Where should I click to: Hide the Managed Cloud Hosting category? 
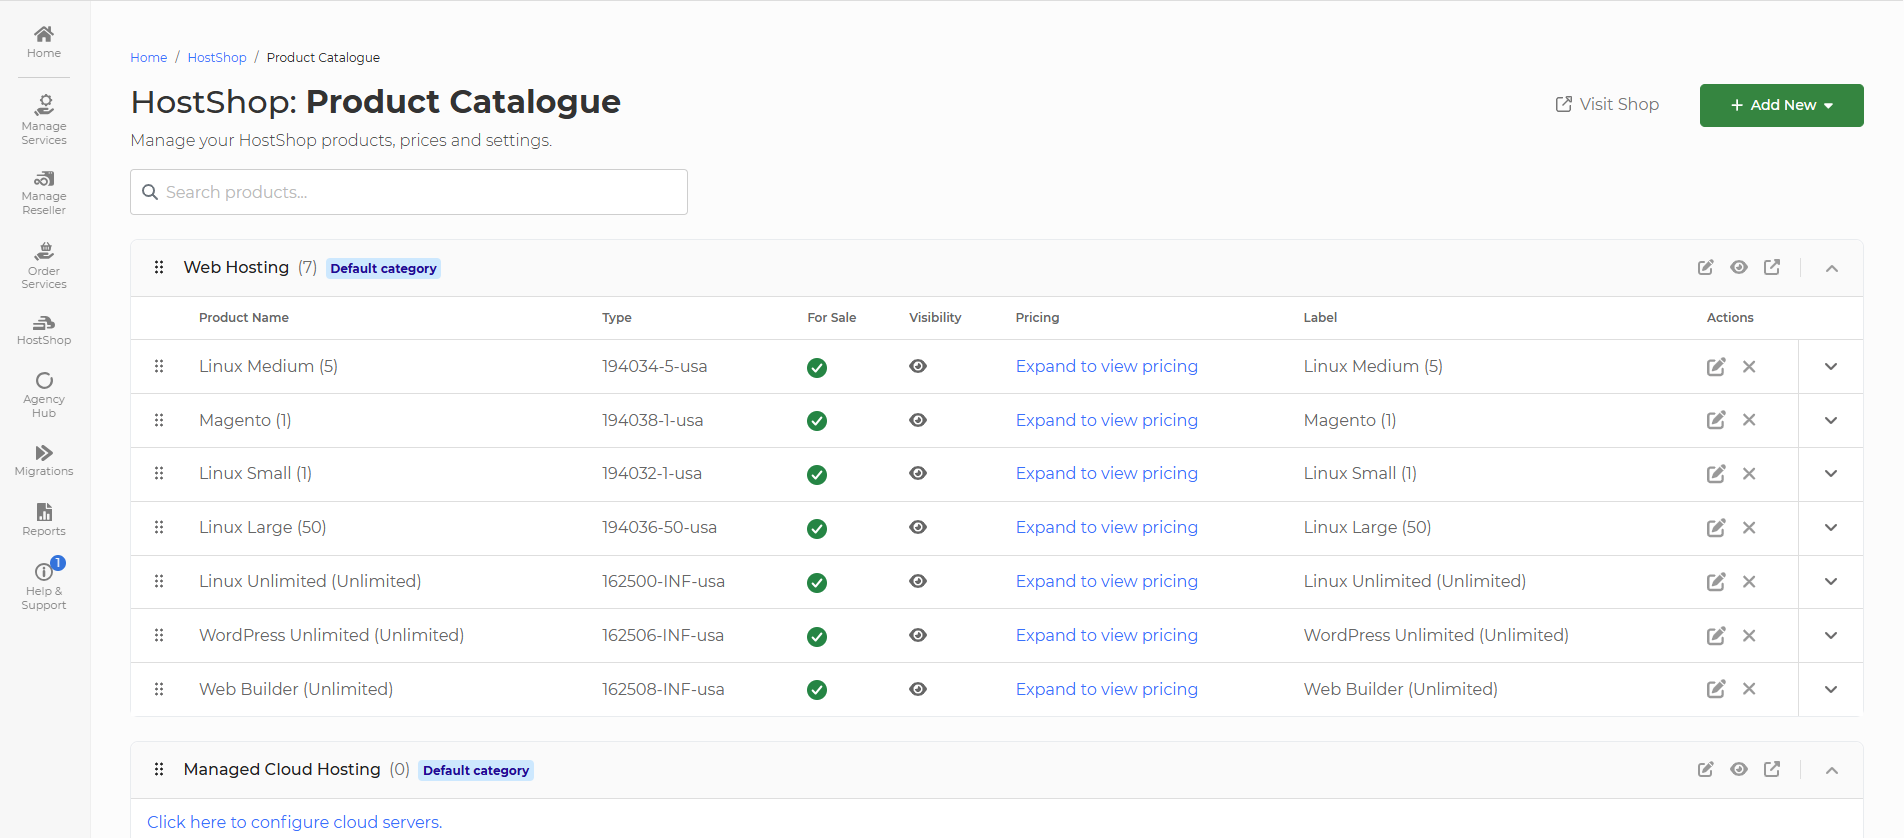tap(1739, 769)
